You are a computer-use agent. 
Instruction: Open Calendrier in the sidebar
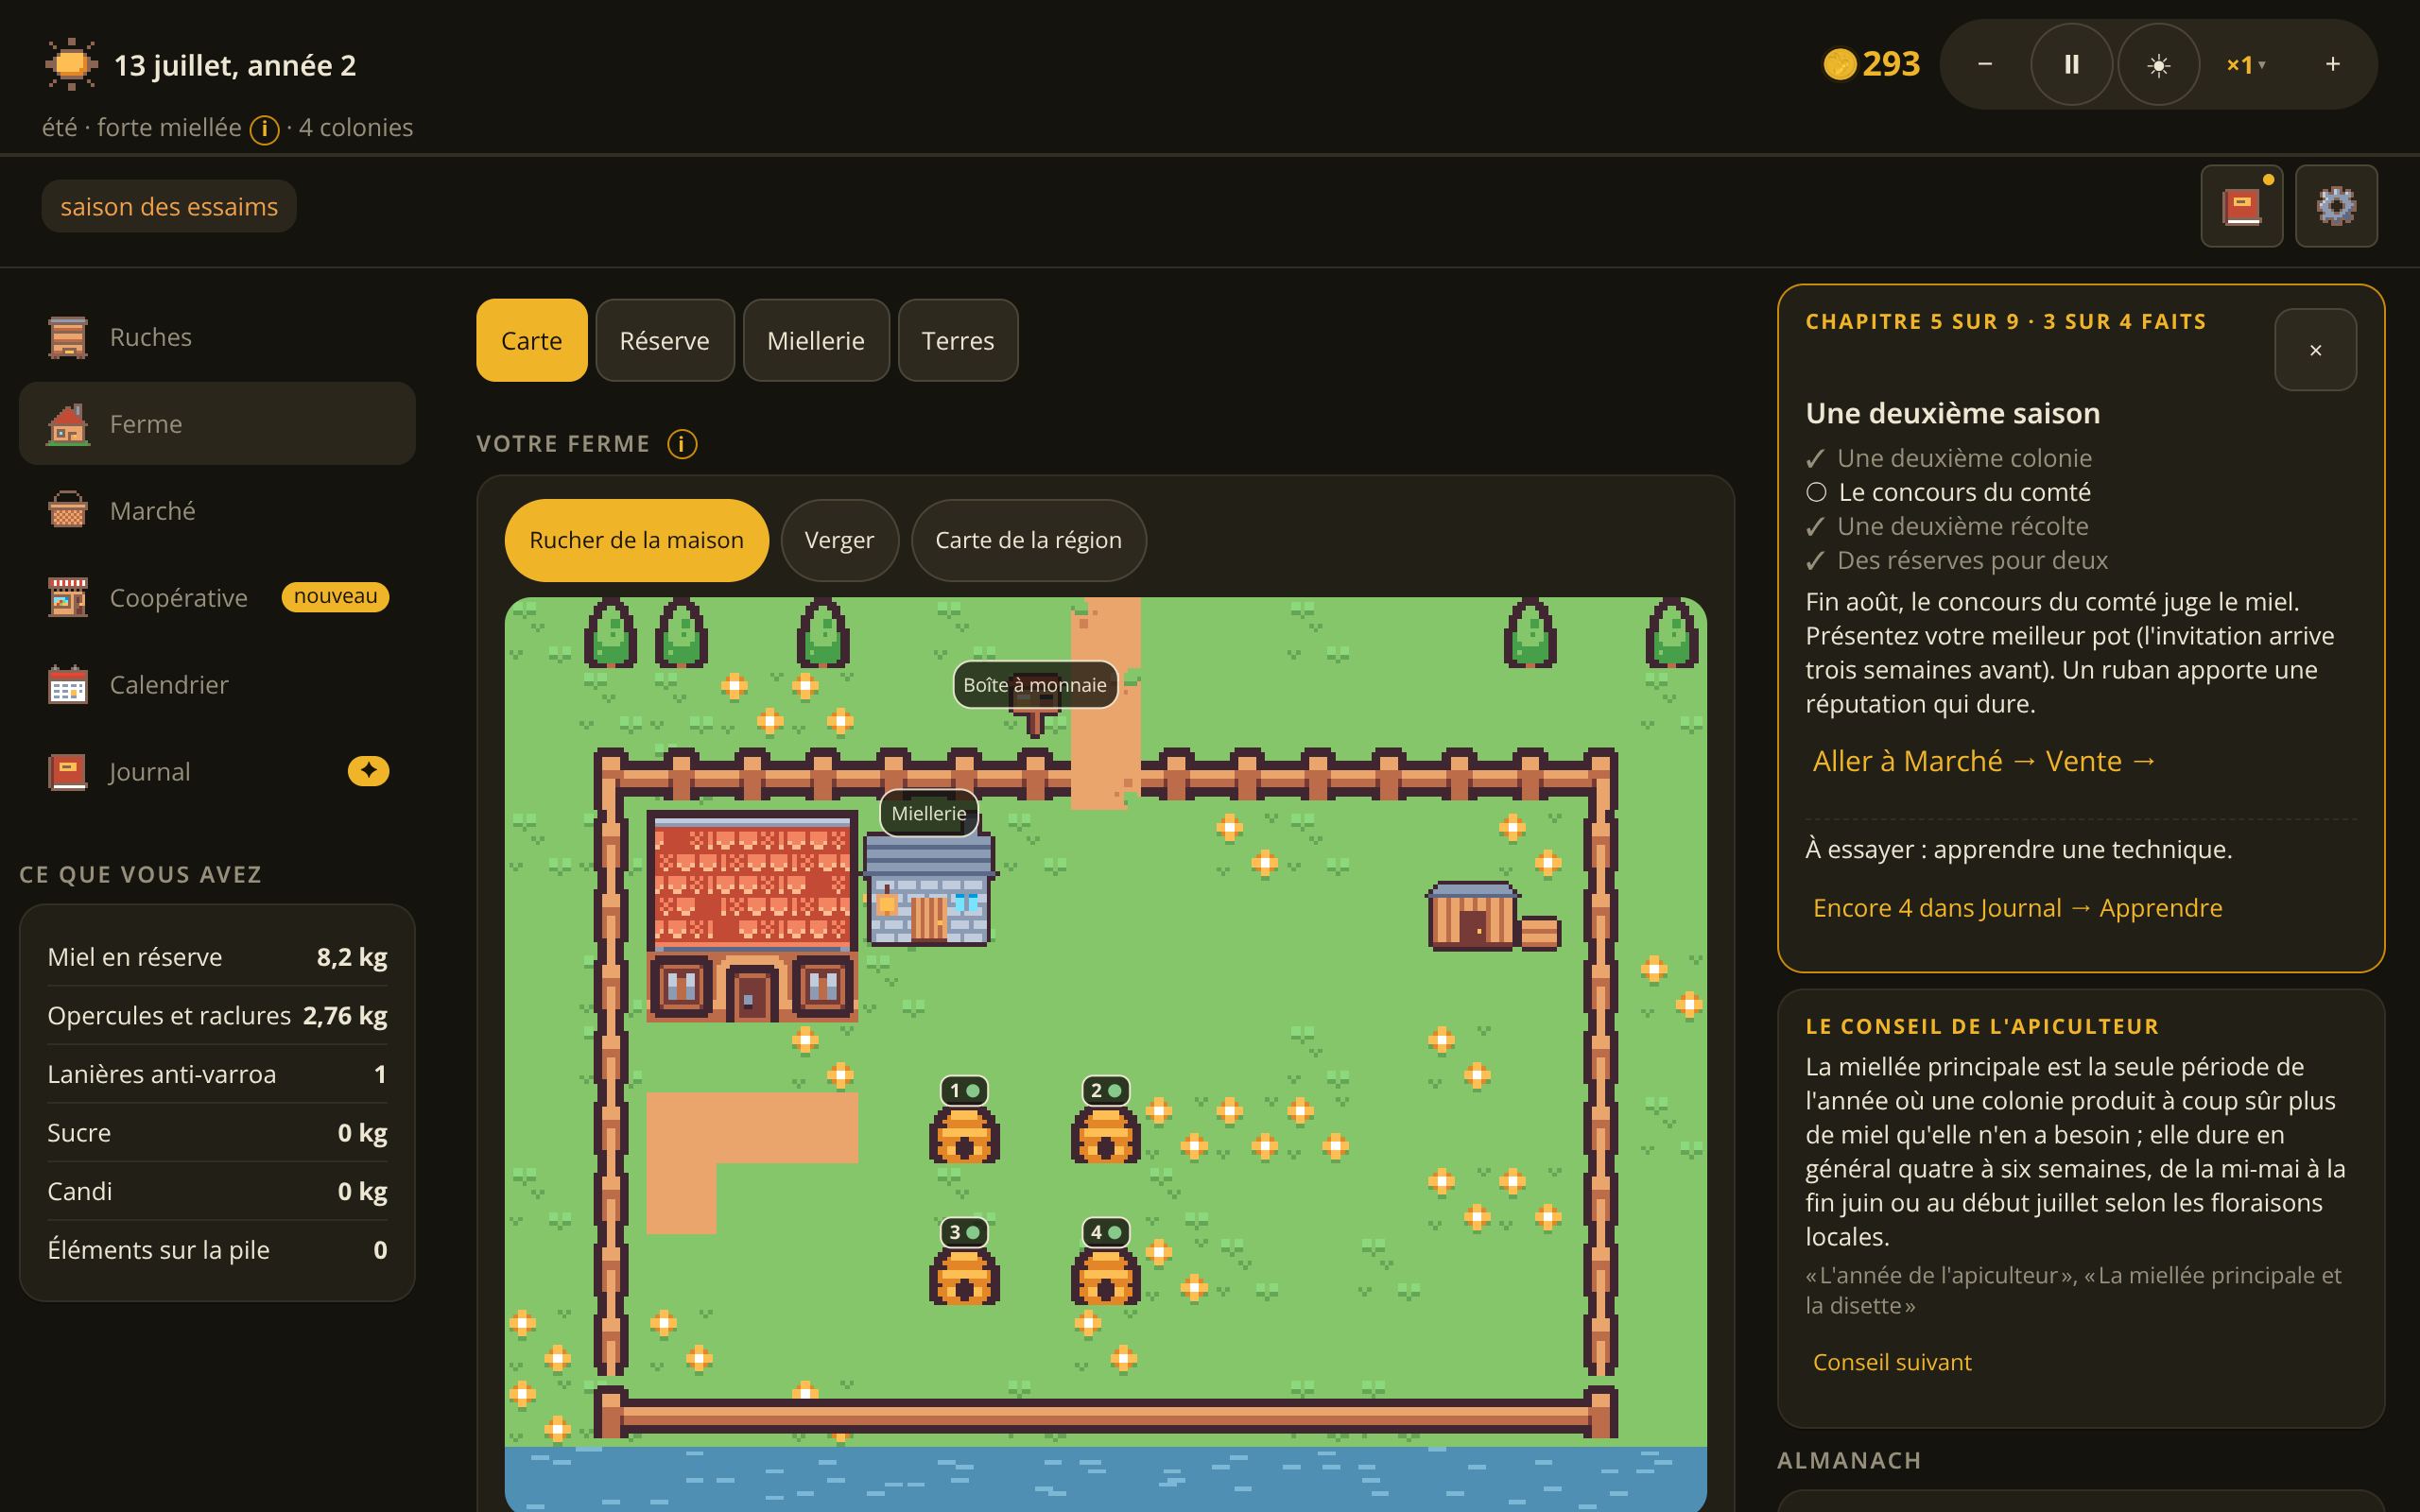pyautogui.click(x=217, y=685)
